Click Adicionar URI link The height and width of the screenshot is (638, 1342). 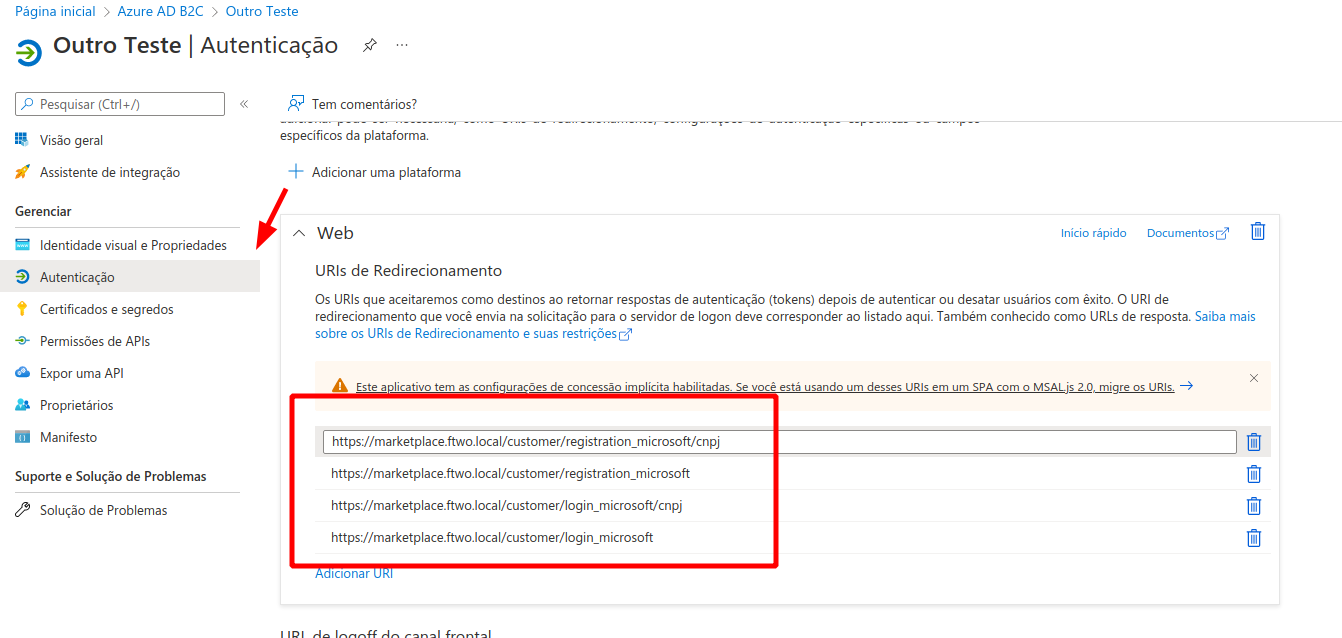click(x=354, y=573)
